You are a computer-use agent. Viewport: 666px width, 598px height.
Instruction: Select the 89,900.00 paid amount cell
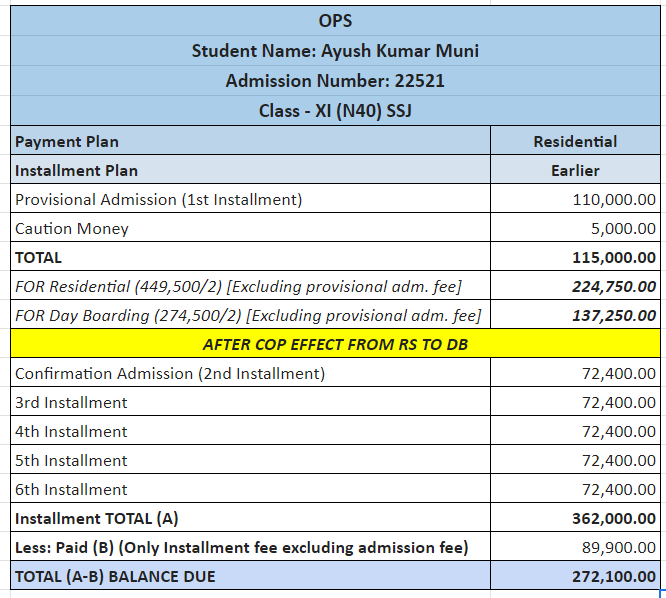coord(575,547)
